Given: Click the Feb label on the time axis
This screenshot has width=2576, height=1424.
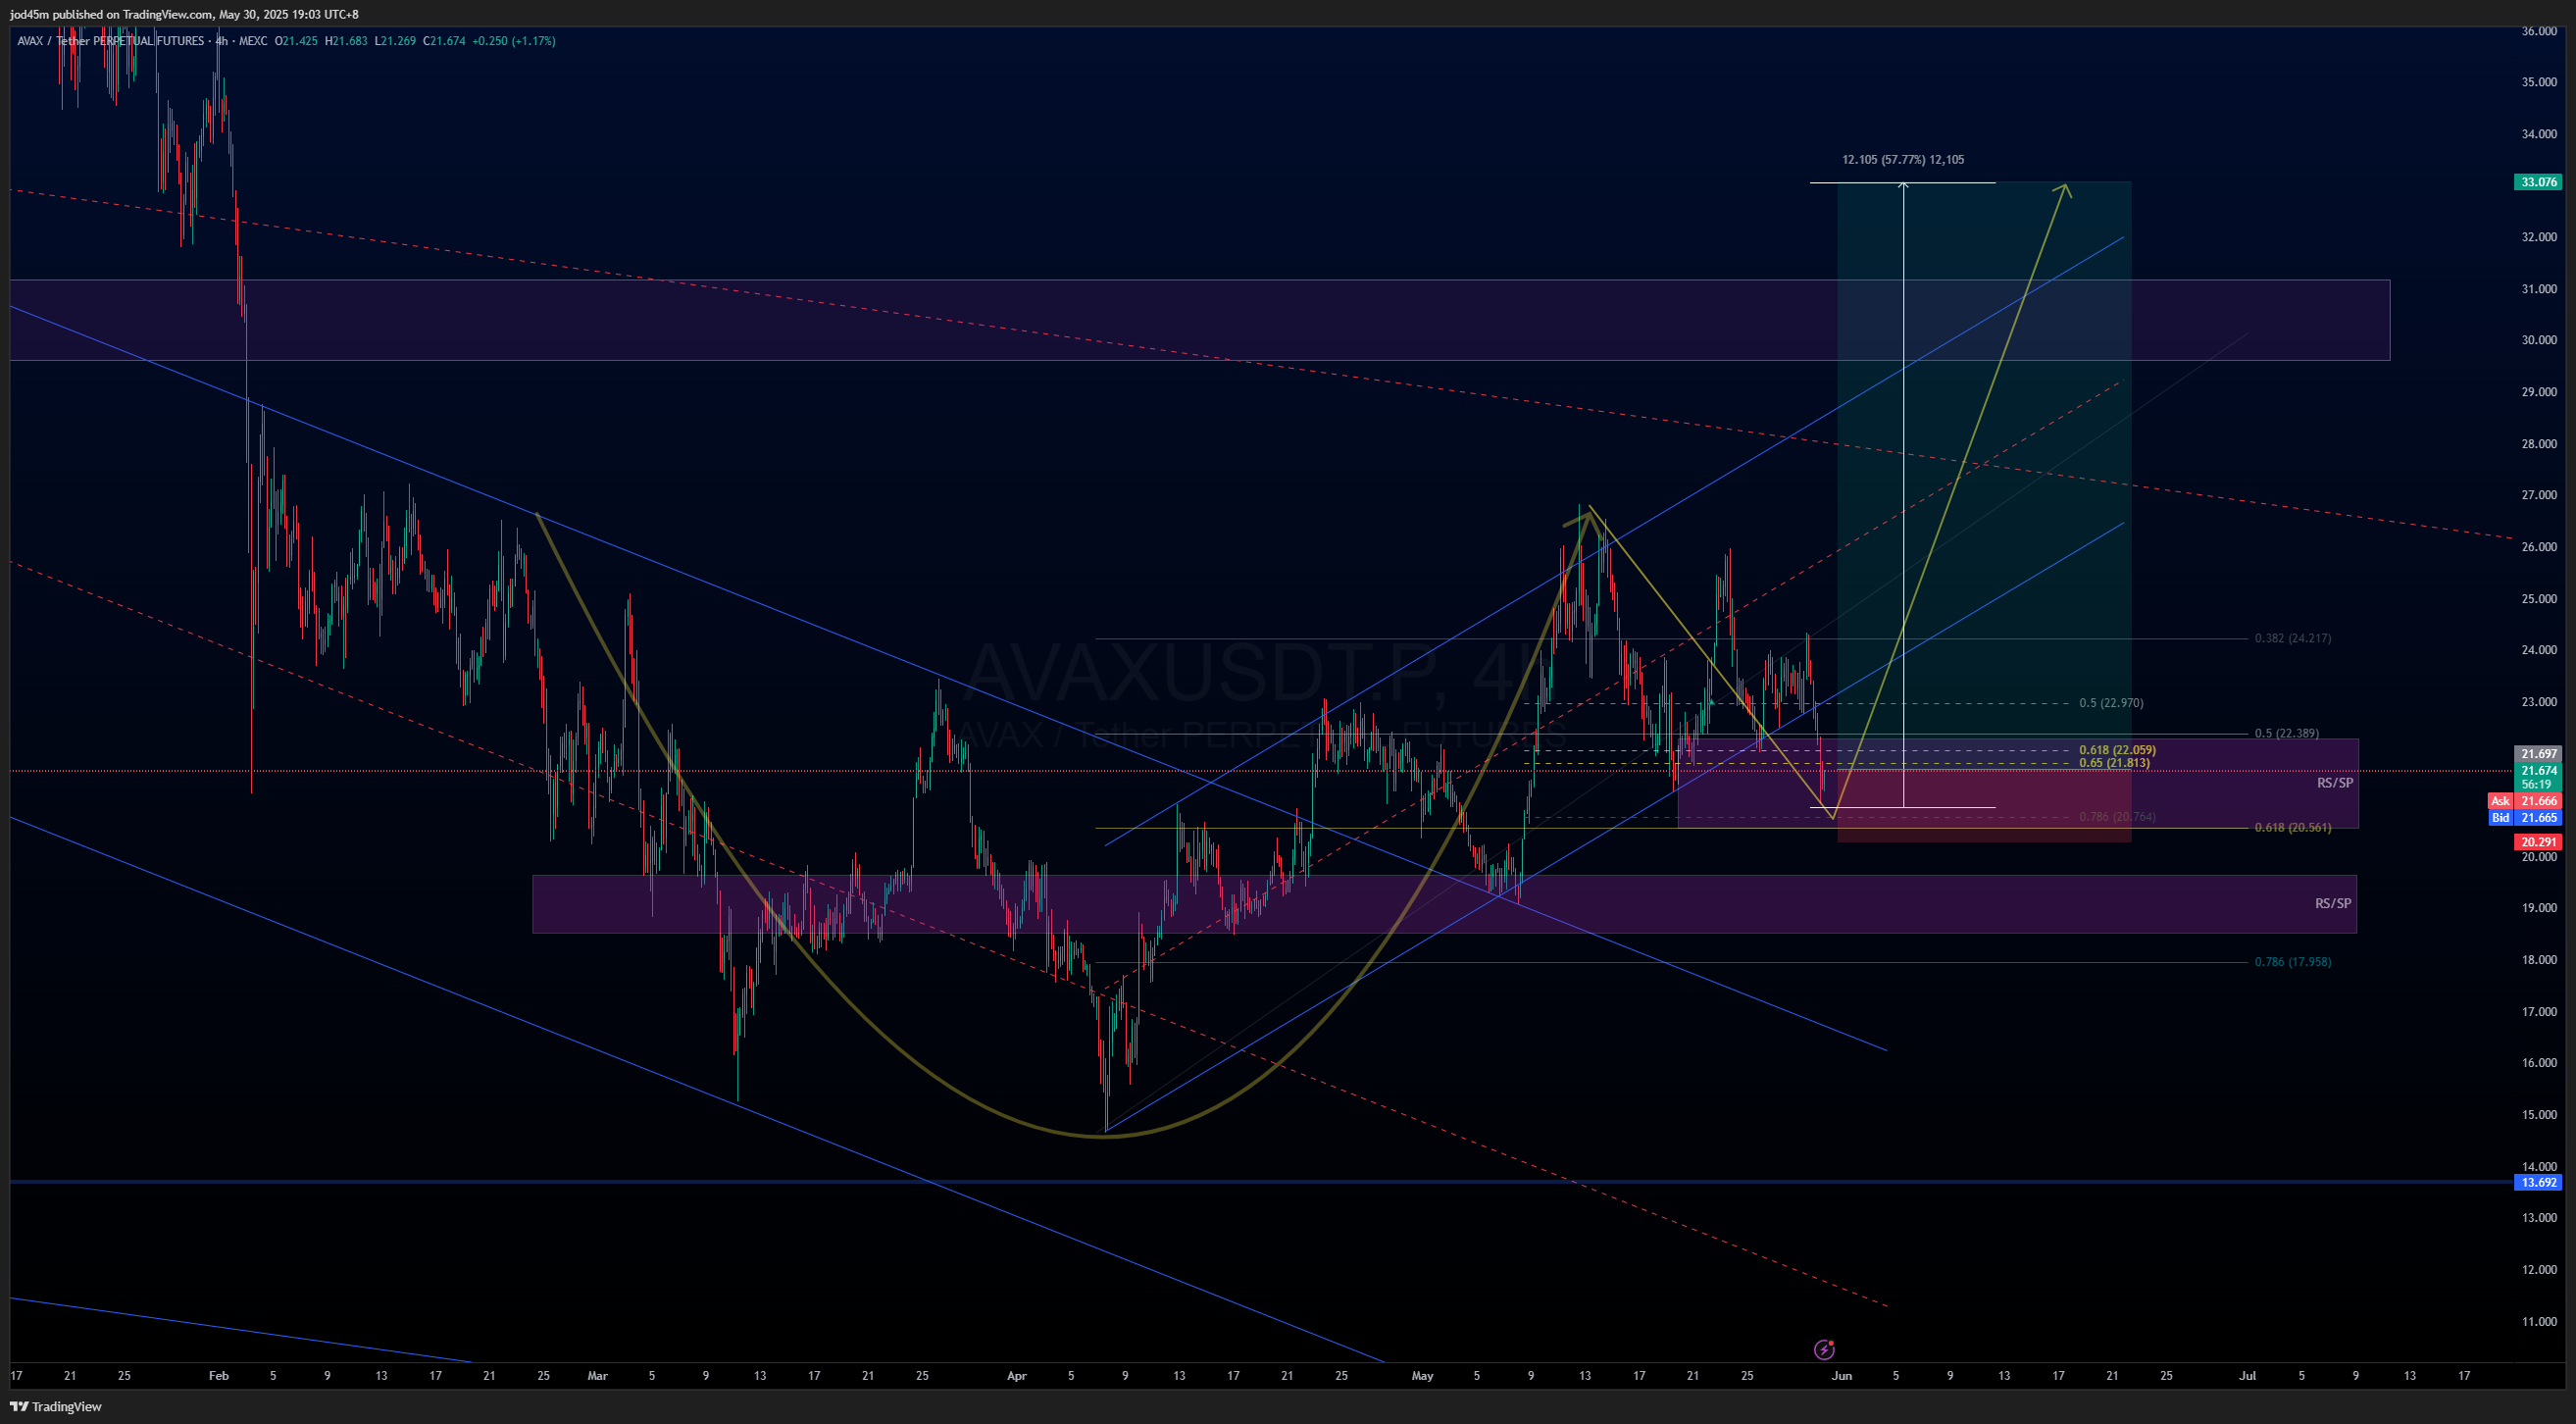Looking at the screenshot, I should (x=218, y=1376).
